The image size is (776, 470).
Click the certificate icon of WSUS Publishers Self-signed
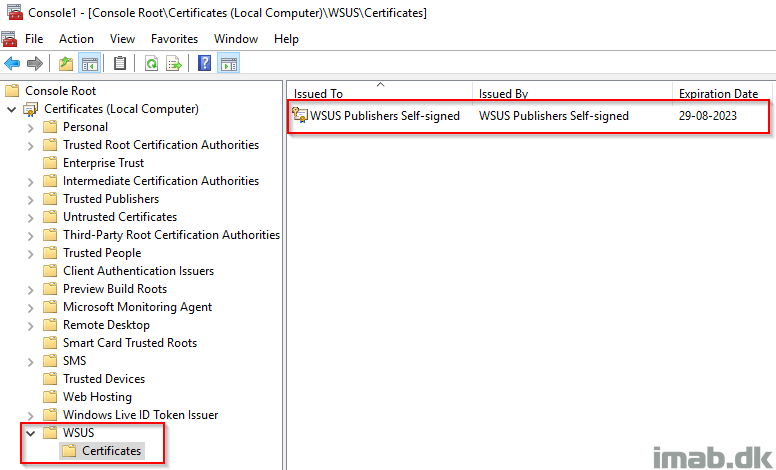tap(299, 115)
